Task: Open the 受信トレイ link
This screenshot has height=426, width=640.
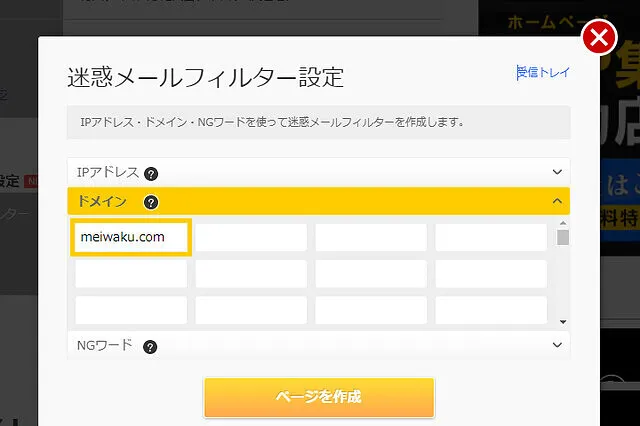Action: pos(542,72)
